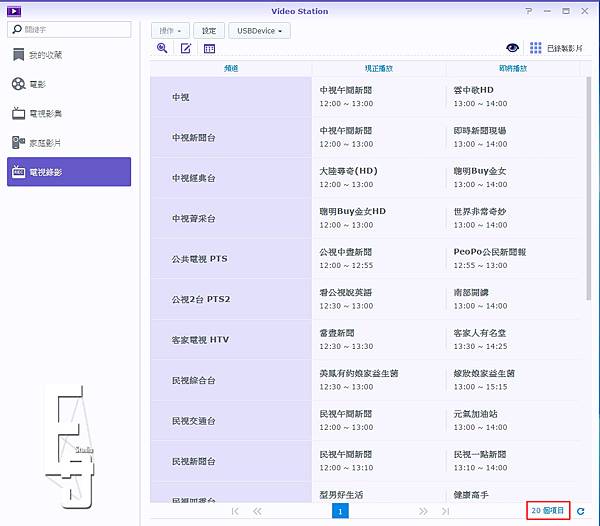
Task: Click upcoming program 客家人有名堂
Action: 480,333
